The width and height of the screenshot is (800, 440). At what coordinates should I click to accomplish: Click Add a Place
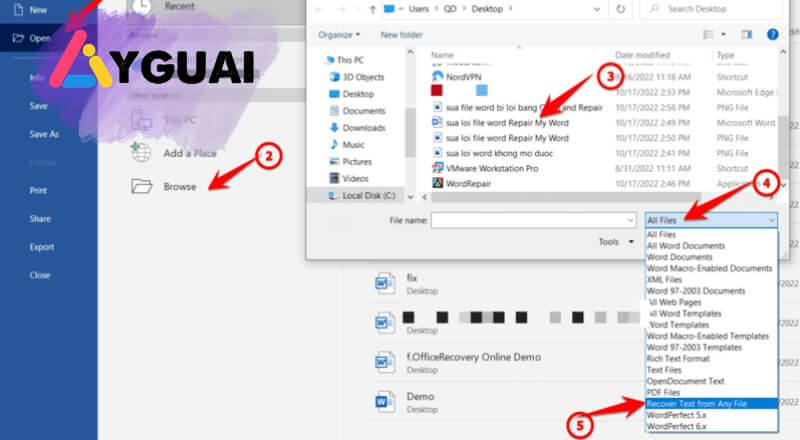(x=190, y=153)
